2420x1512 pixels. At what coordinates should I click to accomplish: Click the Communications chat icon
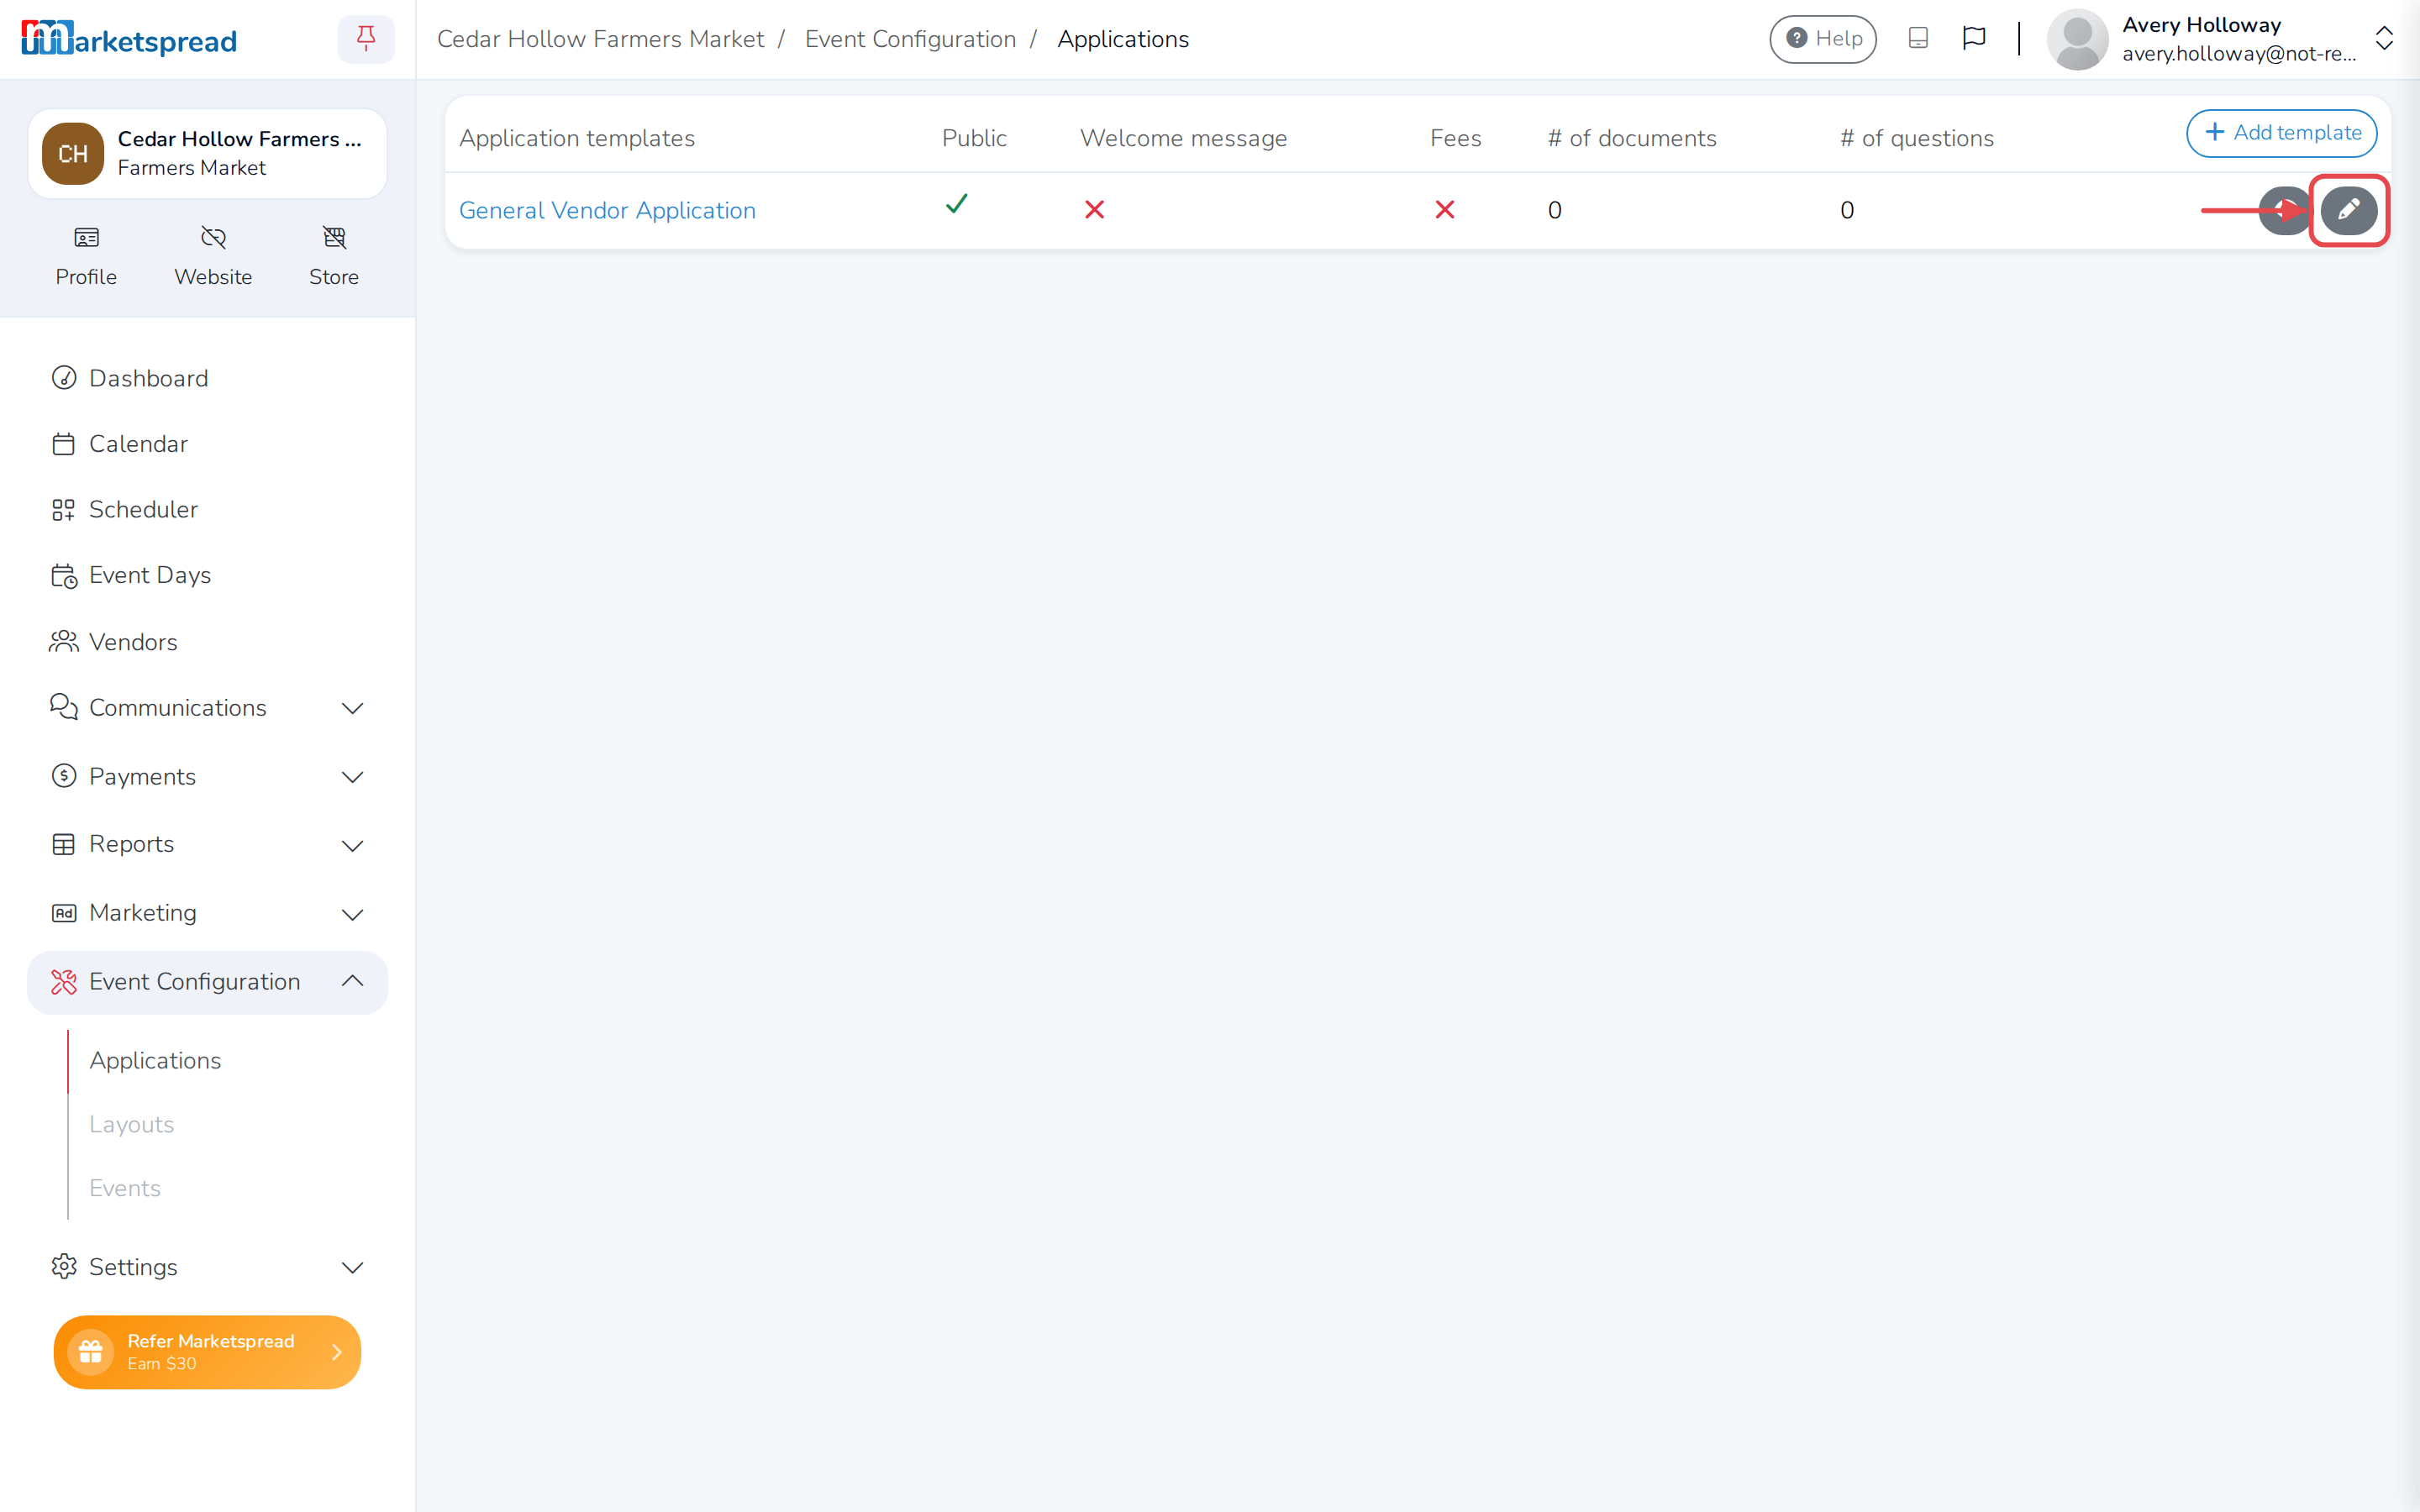tap(64, 707)
